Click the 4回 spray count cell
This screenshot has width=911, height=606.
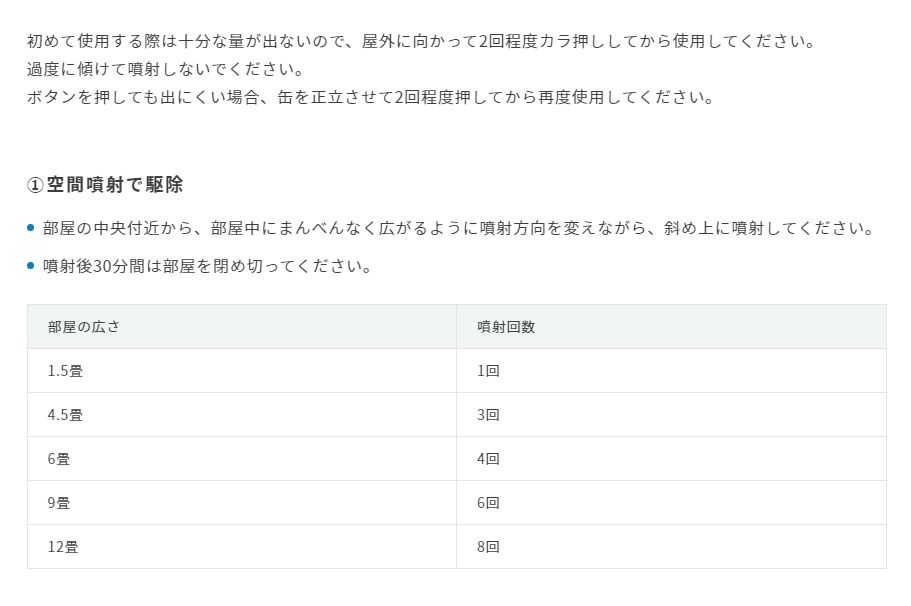pos(672,459)
